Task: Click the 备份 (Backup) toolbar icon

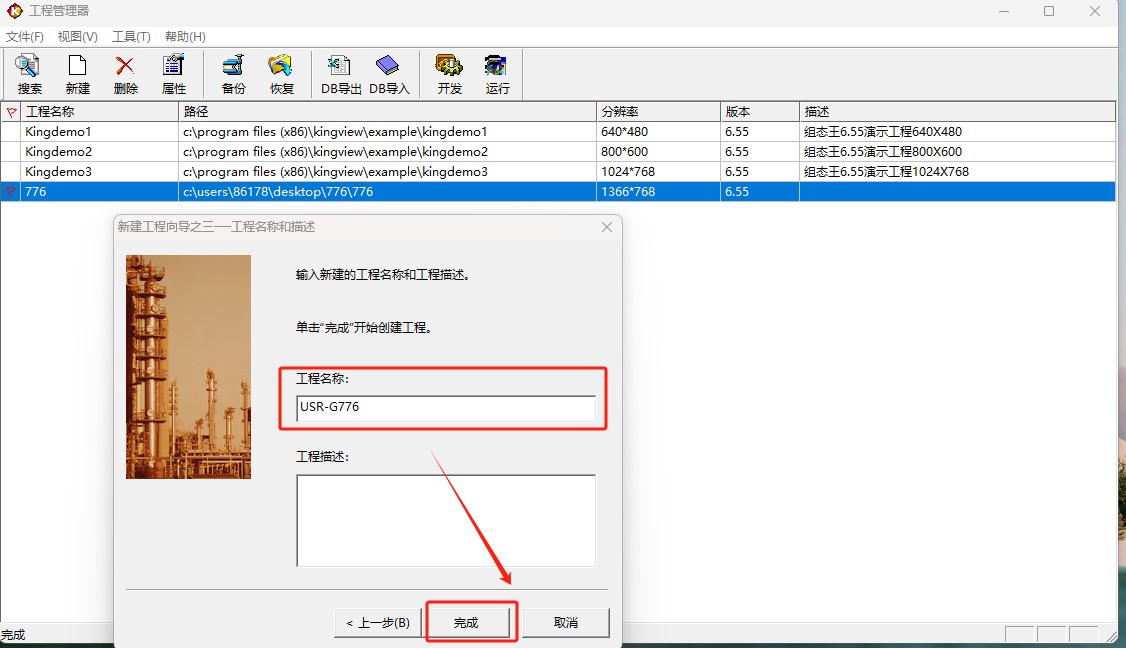Action: 233,74
